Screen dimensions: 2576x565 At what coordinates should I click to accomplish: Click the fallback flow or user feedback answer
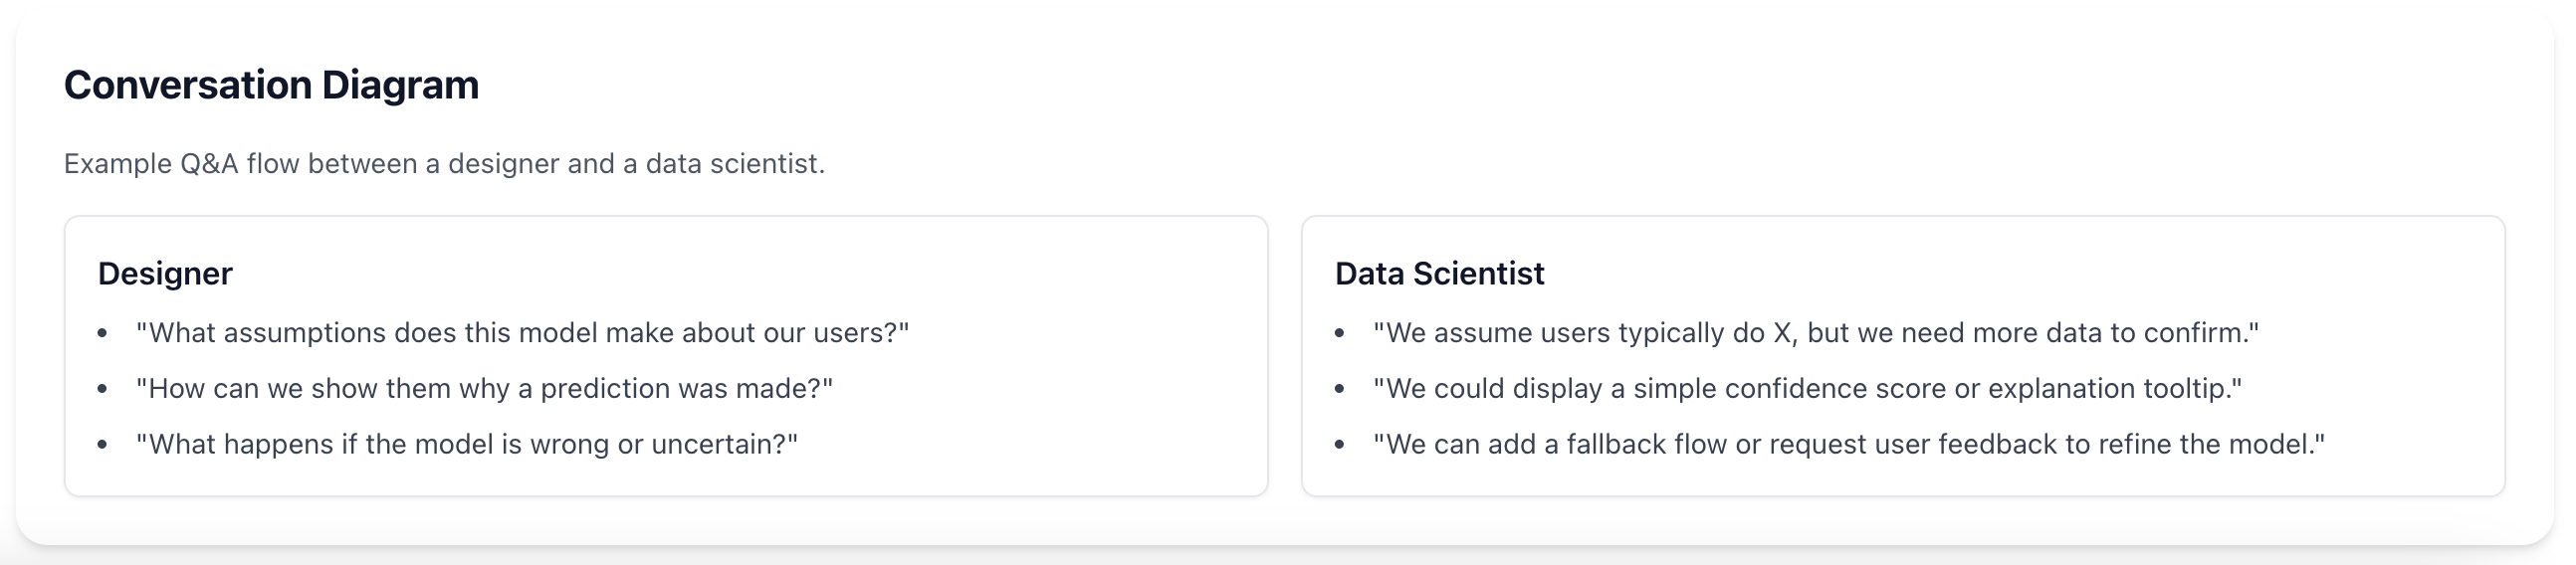coord(1849,444)
